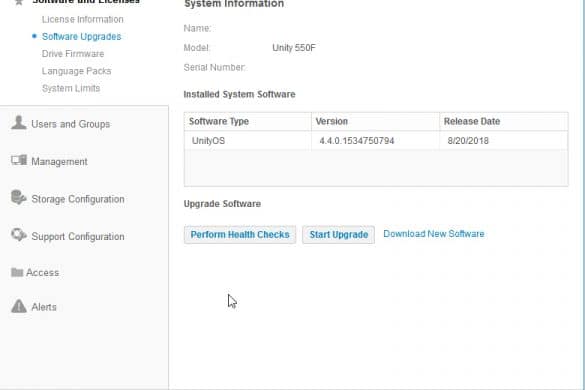The width and height of the screenshot is (585, 390).
Task: Click the Software and Licenses heading
Action: pos(86,2)
